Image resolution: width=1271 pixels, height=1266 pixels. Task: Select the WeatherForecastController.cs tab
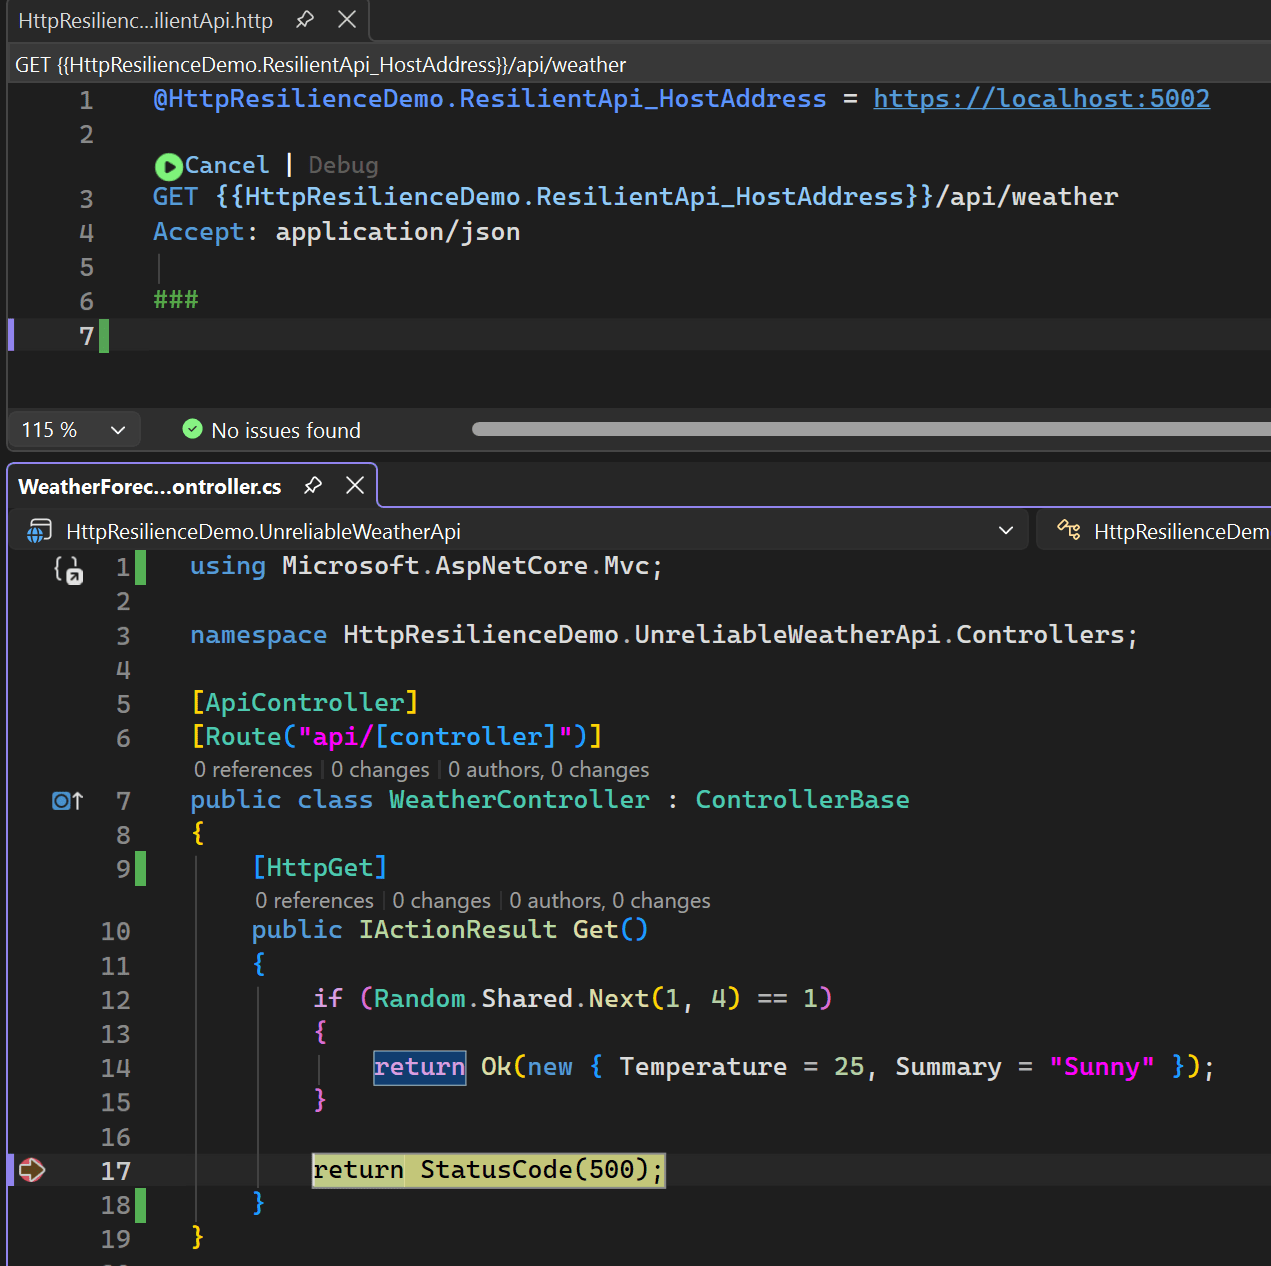click(x=150, y=487)
